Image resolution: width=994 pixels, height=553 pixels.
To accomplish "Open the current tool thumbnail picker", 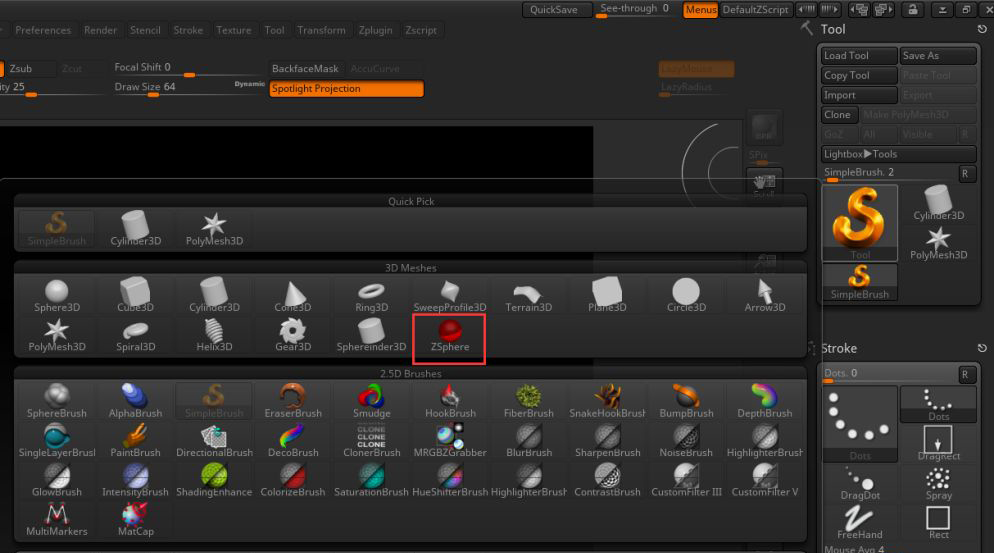I will [x=860, y=223].
